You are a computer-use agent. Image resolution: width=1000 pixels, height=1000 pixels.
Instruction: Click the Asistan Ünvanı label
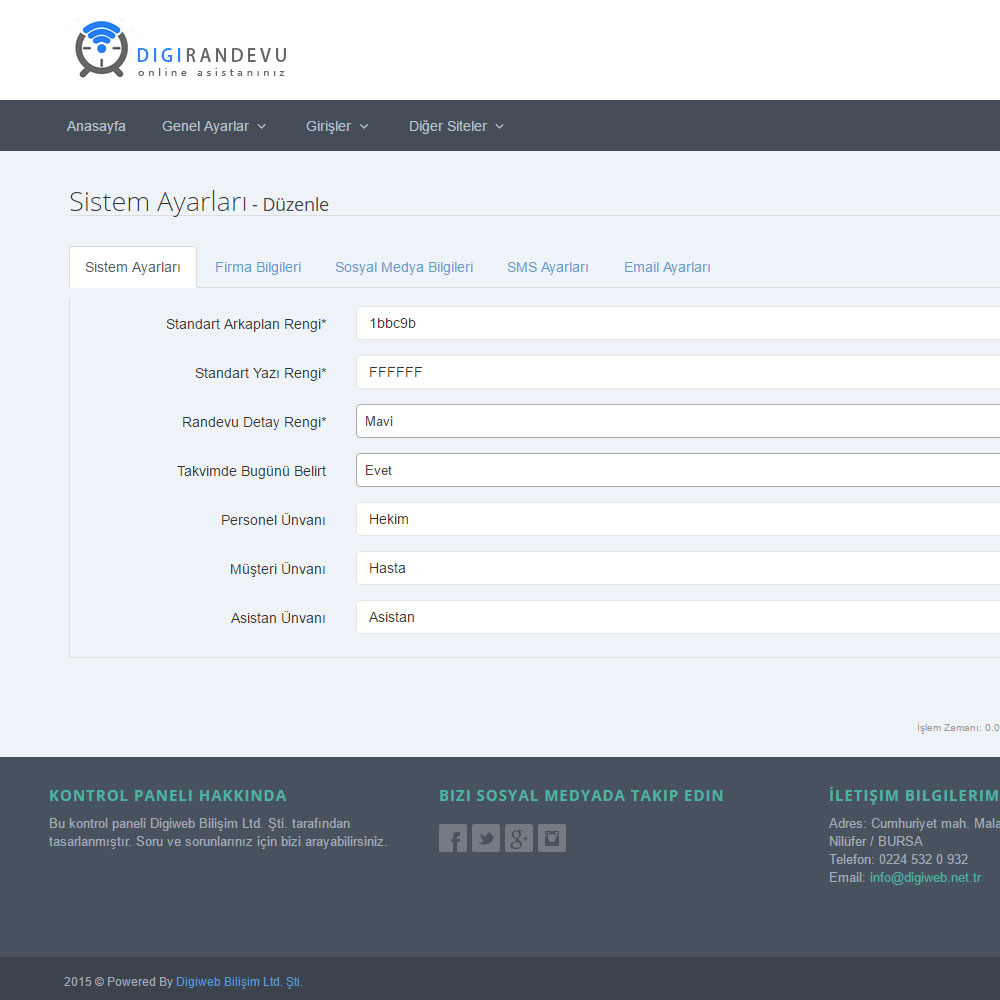278,618
